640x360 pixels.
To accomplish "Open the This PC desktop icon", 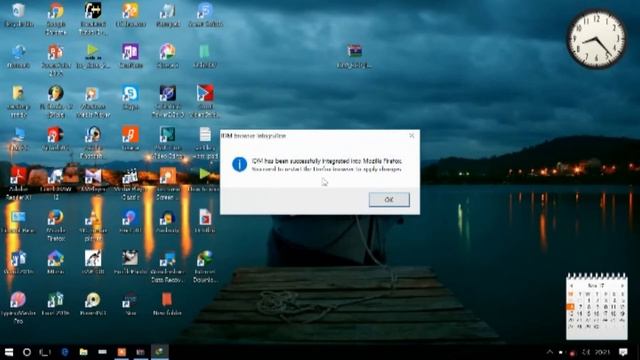I will tap(18, 139).
